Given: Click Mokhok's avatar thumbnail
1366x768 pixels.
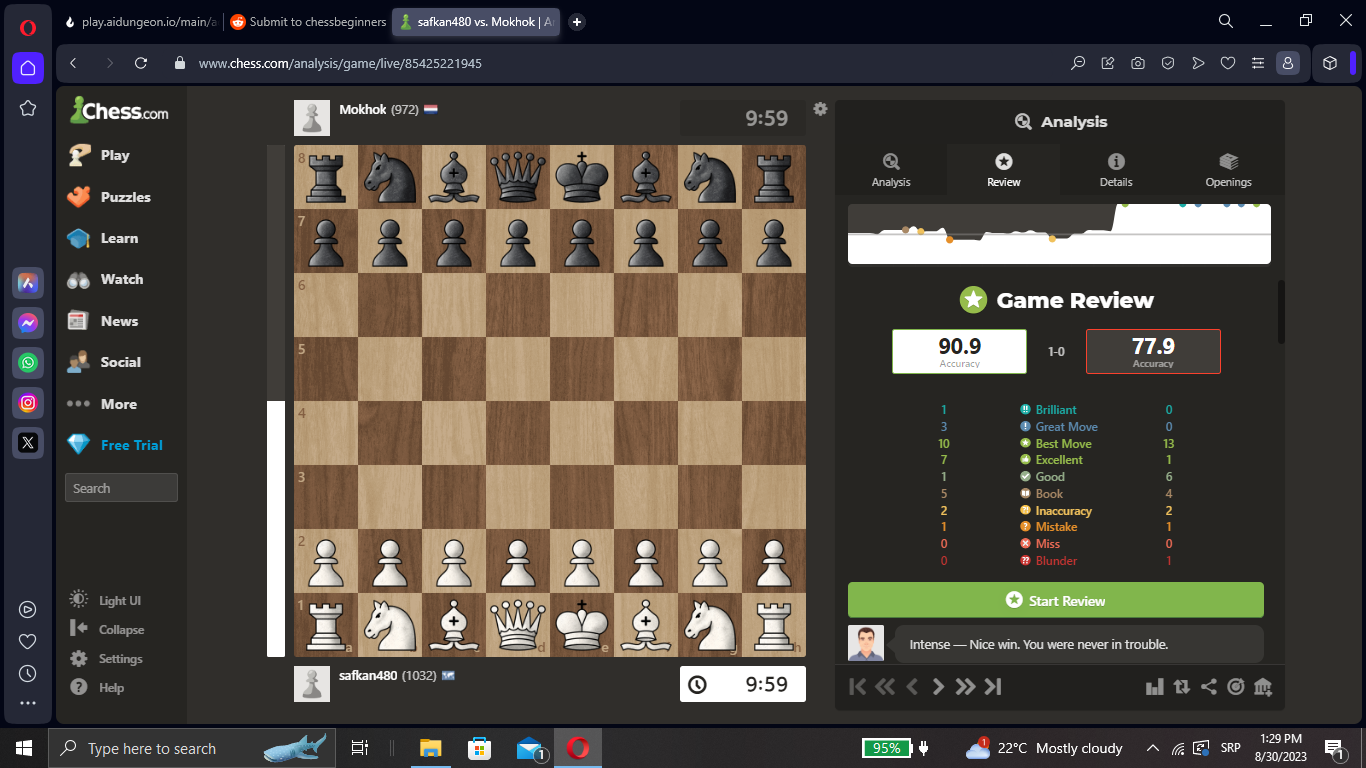Looking at the screenshot, I should pos(312,118).
